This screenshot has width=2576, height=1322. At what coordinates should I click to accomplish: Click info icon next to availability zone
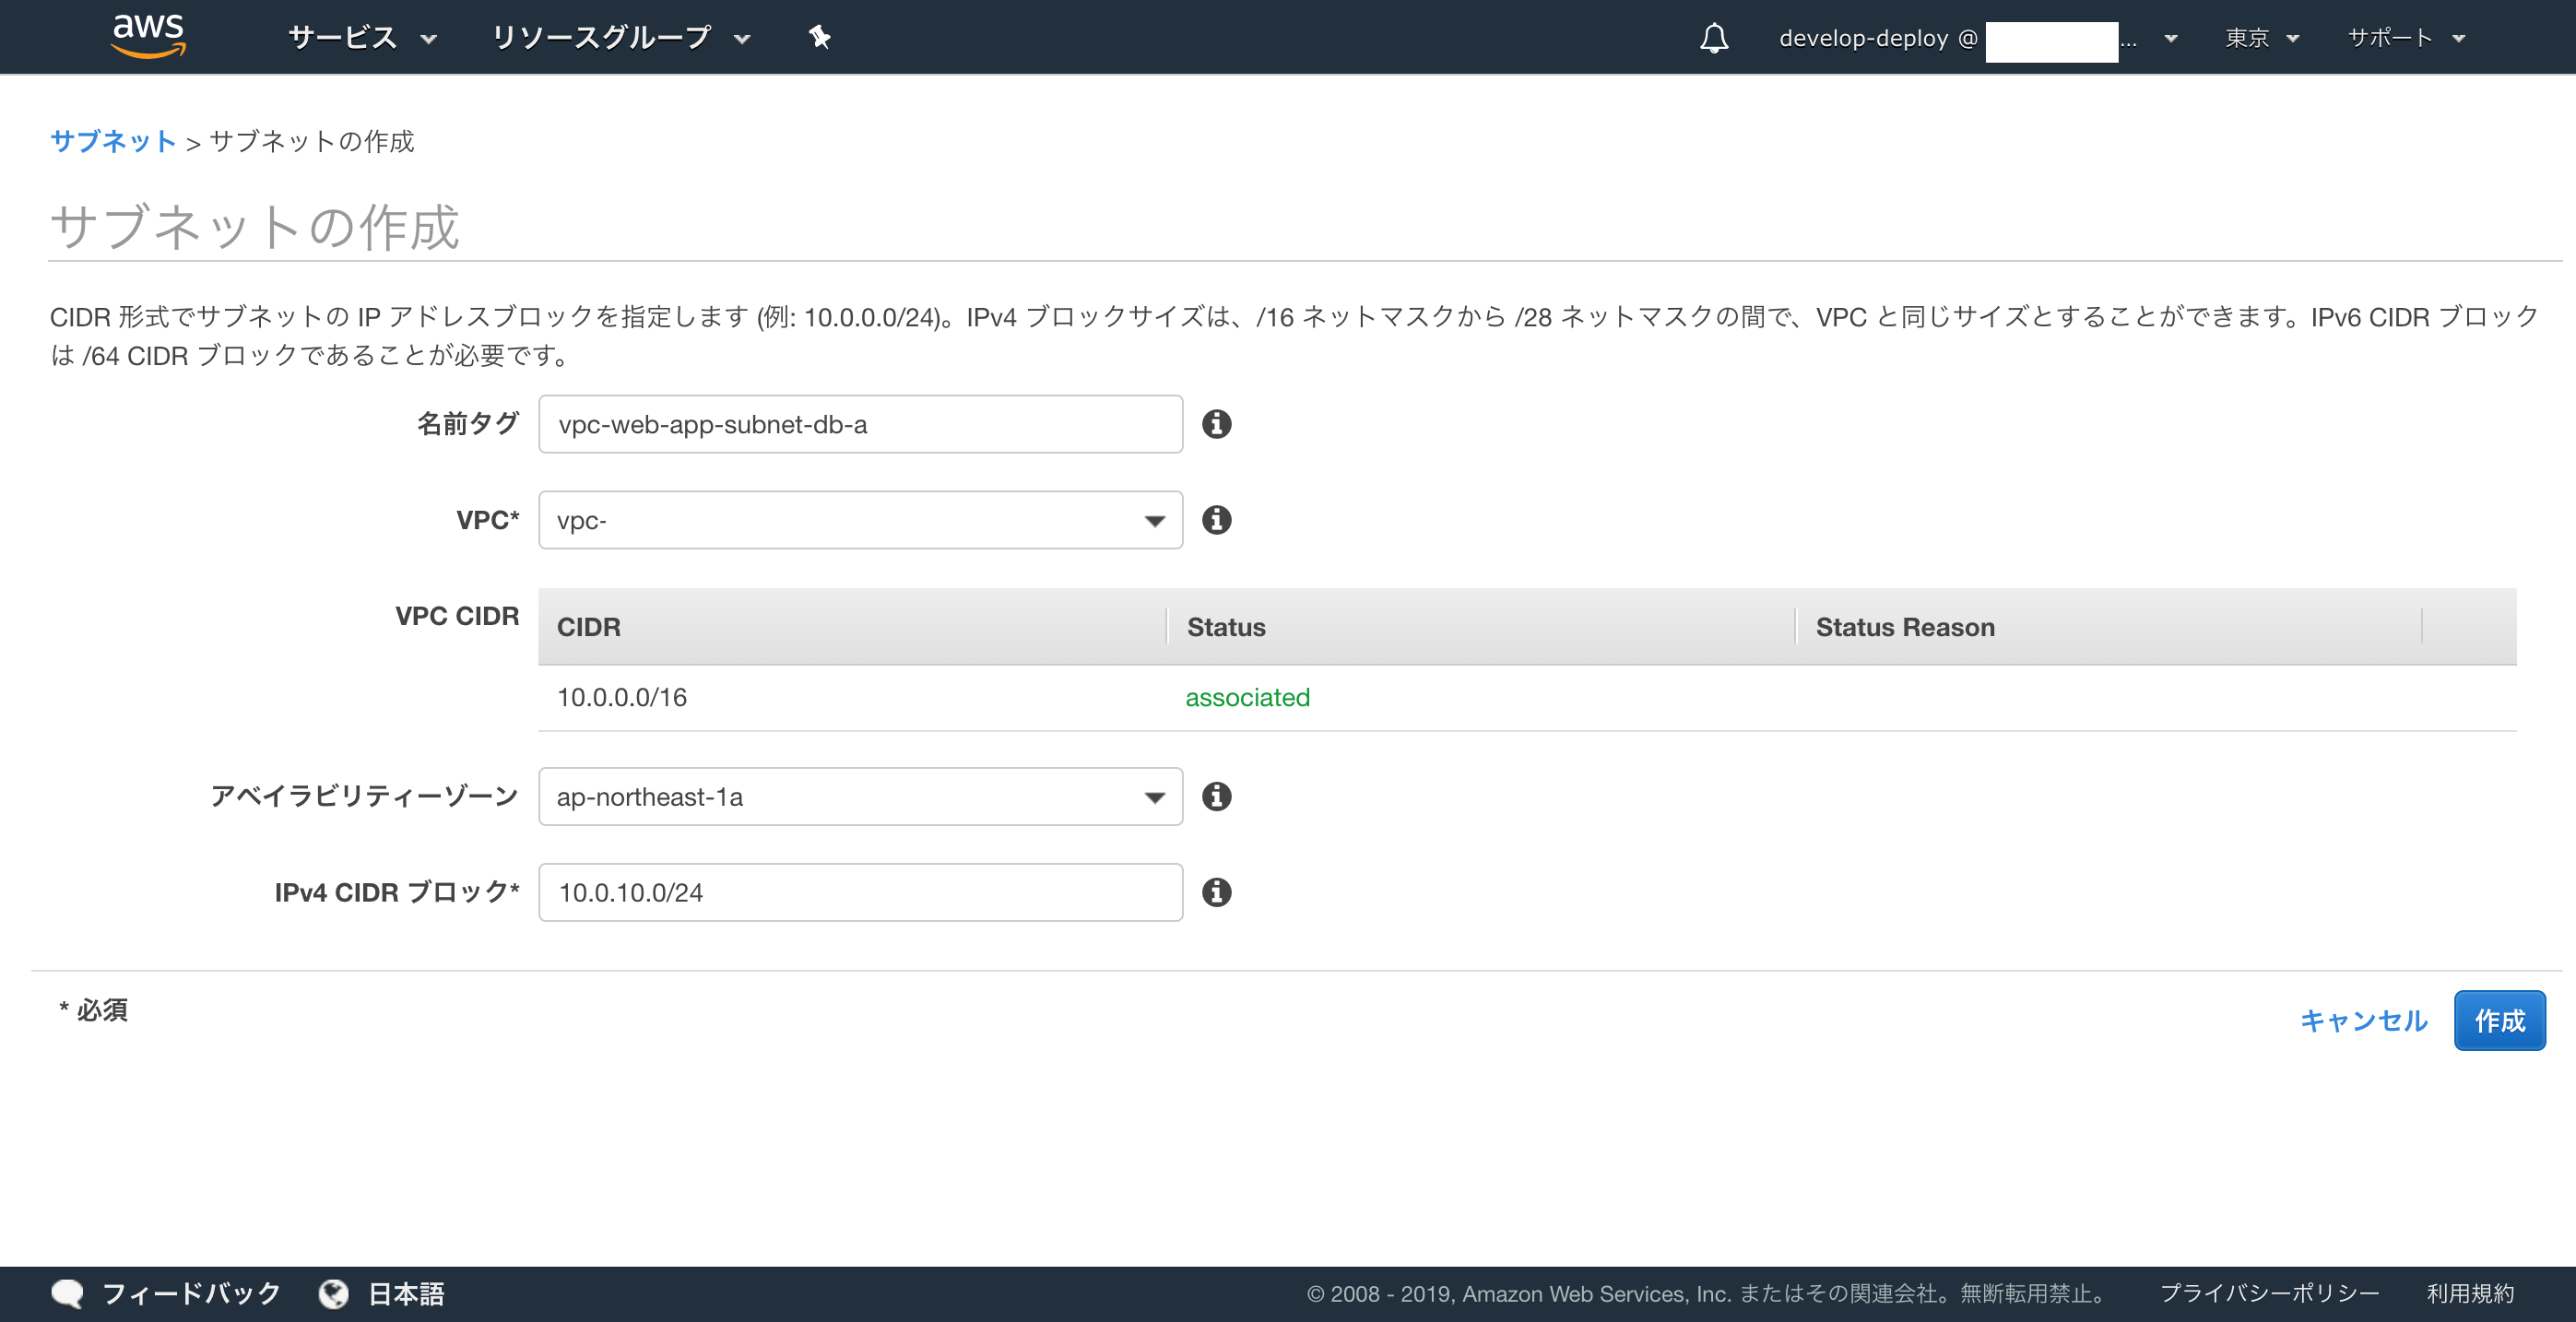click(x=1216, y=796)
